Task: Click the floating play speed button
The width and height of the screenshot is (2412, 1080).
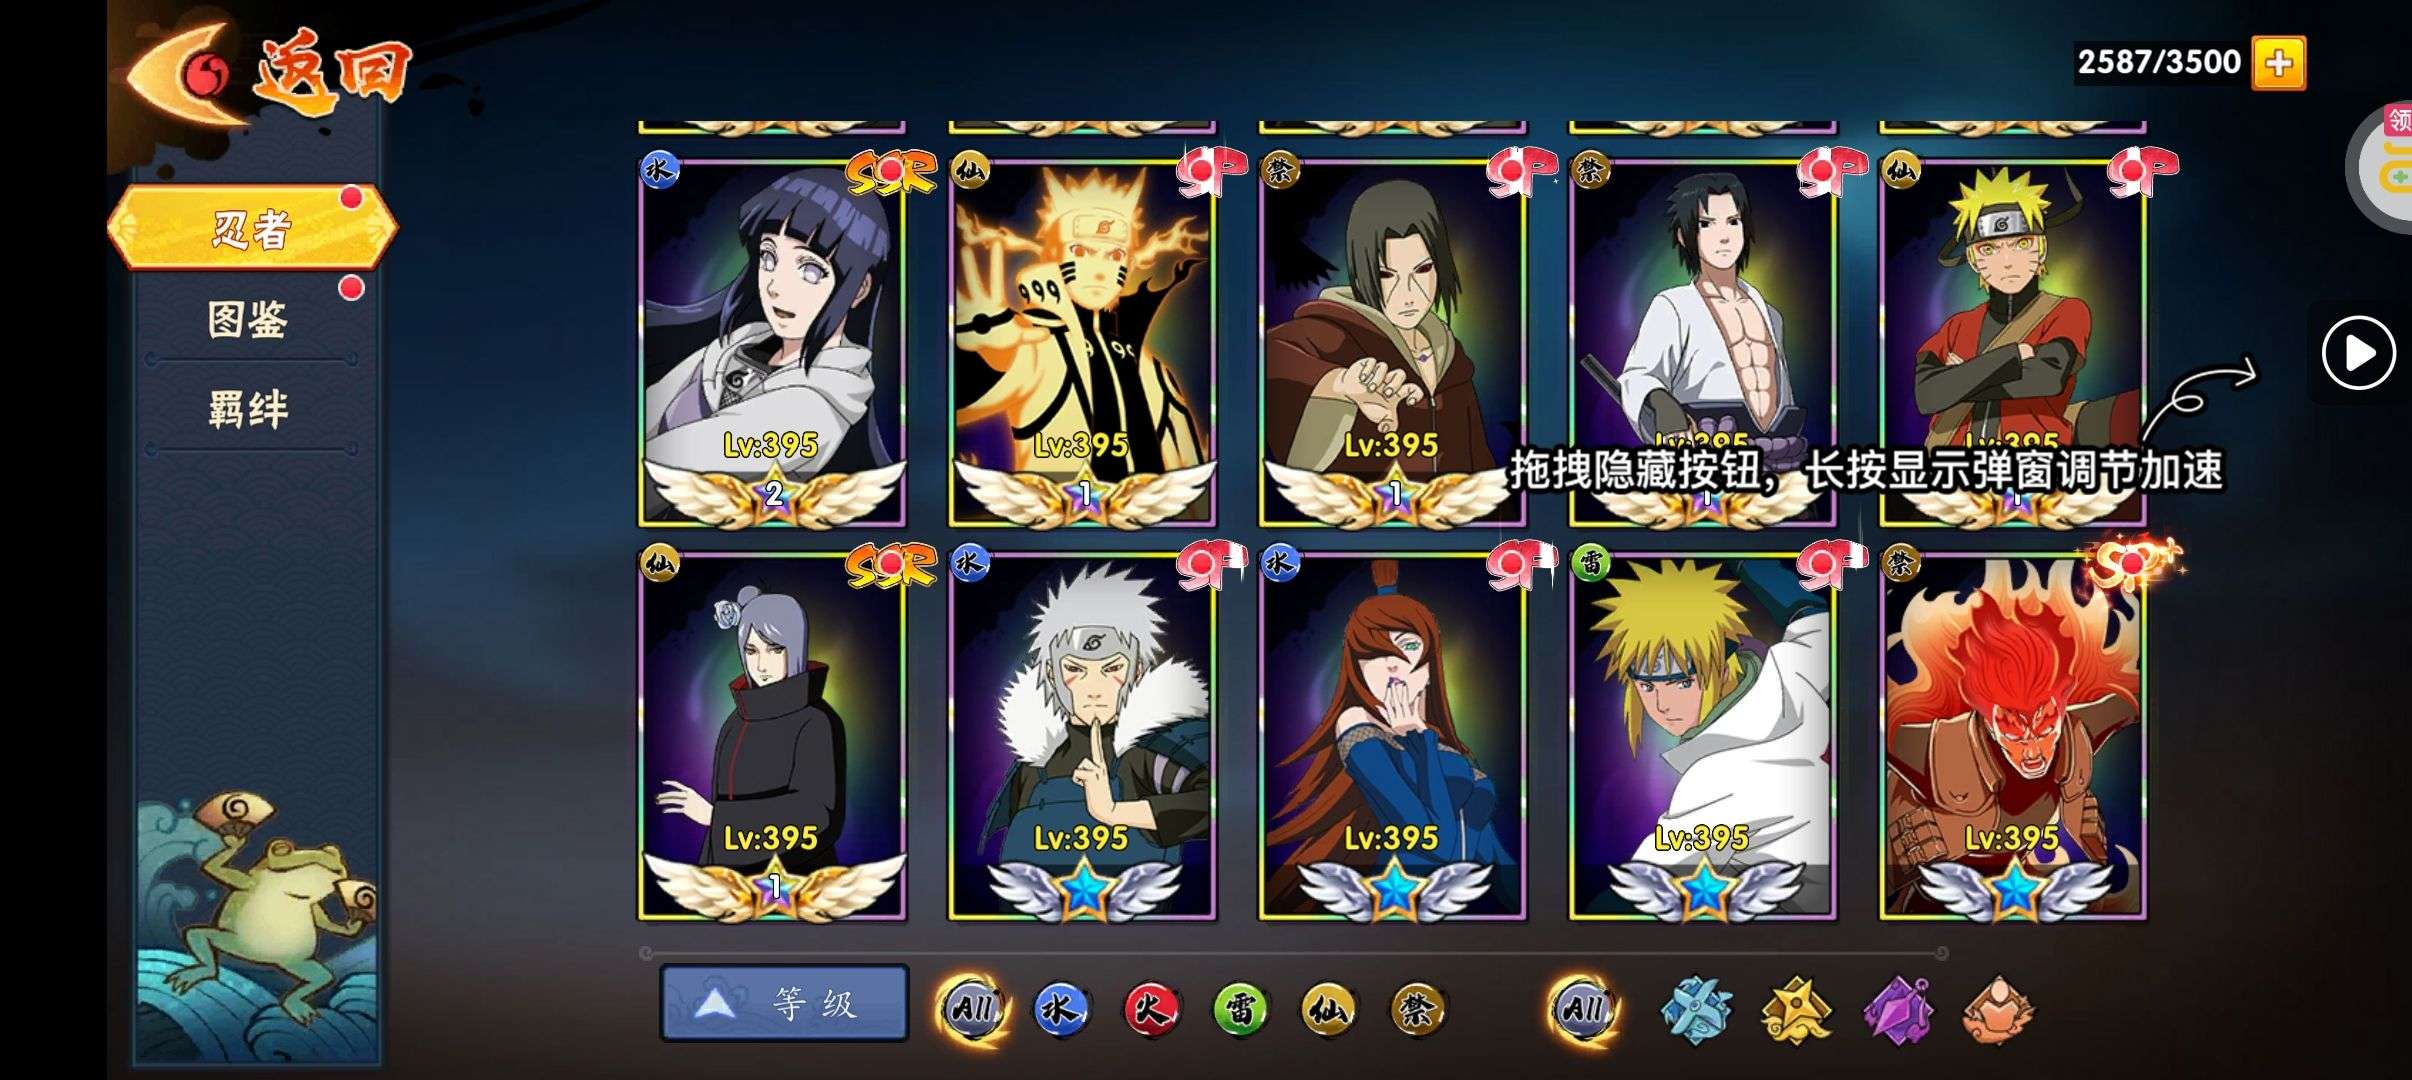Action: [x=2358, y=352]
